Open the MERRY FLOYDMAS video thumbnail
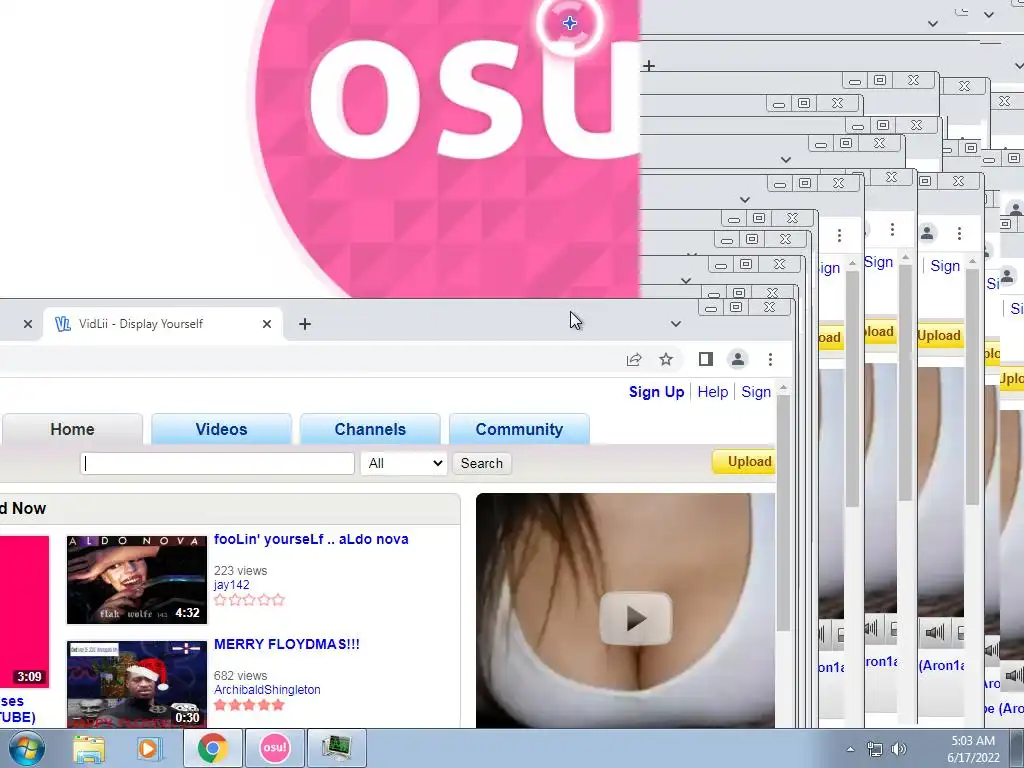Screen dimensions: 1024x768 [x=136, y=684]
